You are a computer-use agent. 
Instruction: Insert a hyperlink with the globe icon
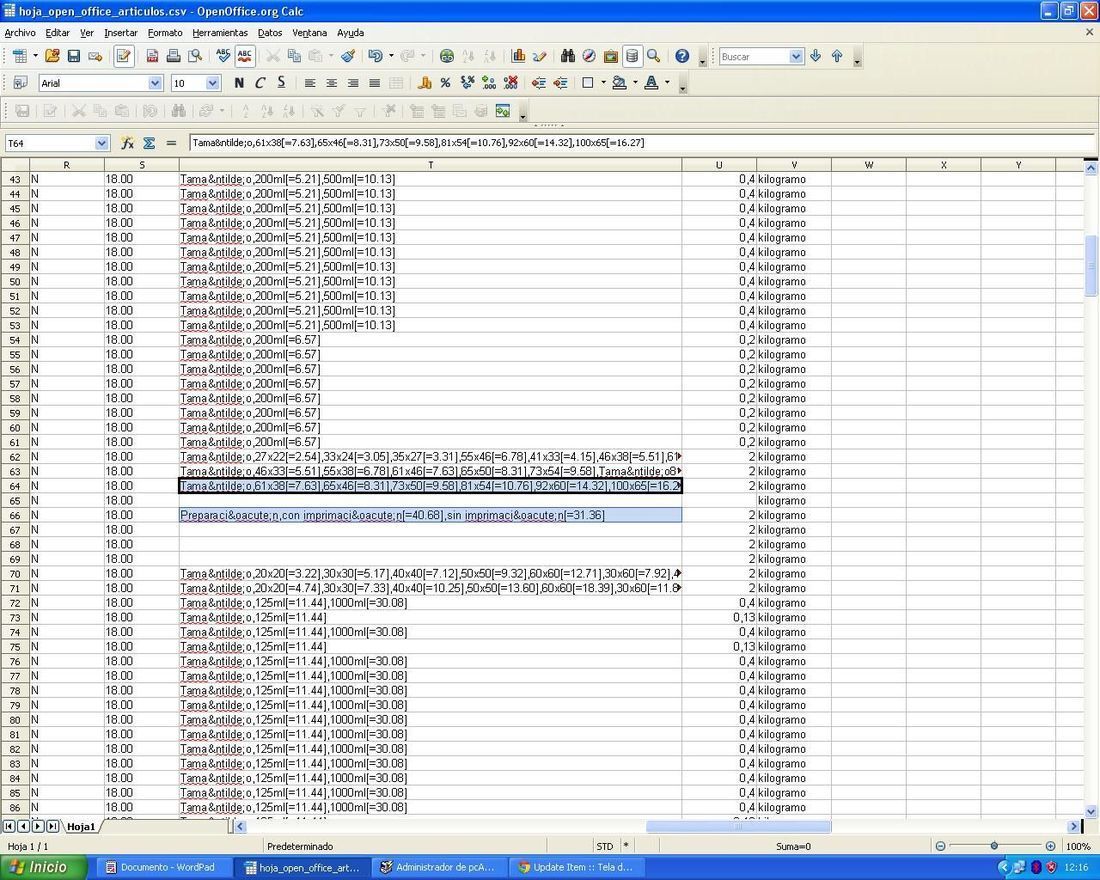tap(447, 56)
